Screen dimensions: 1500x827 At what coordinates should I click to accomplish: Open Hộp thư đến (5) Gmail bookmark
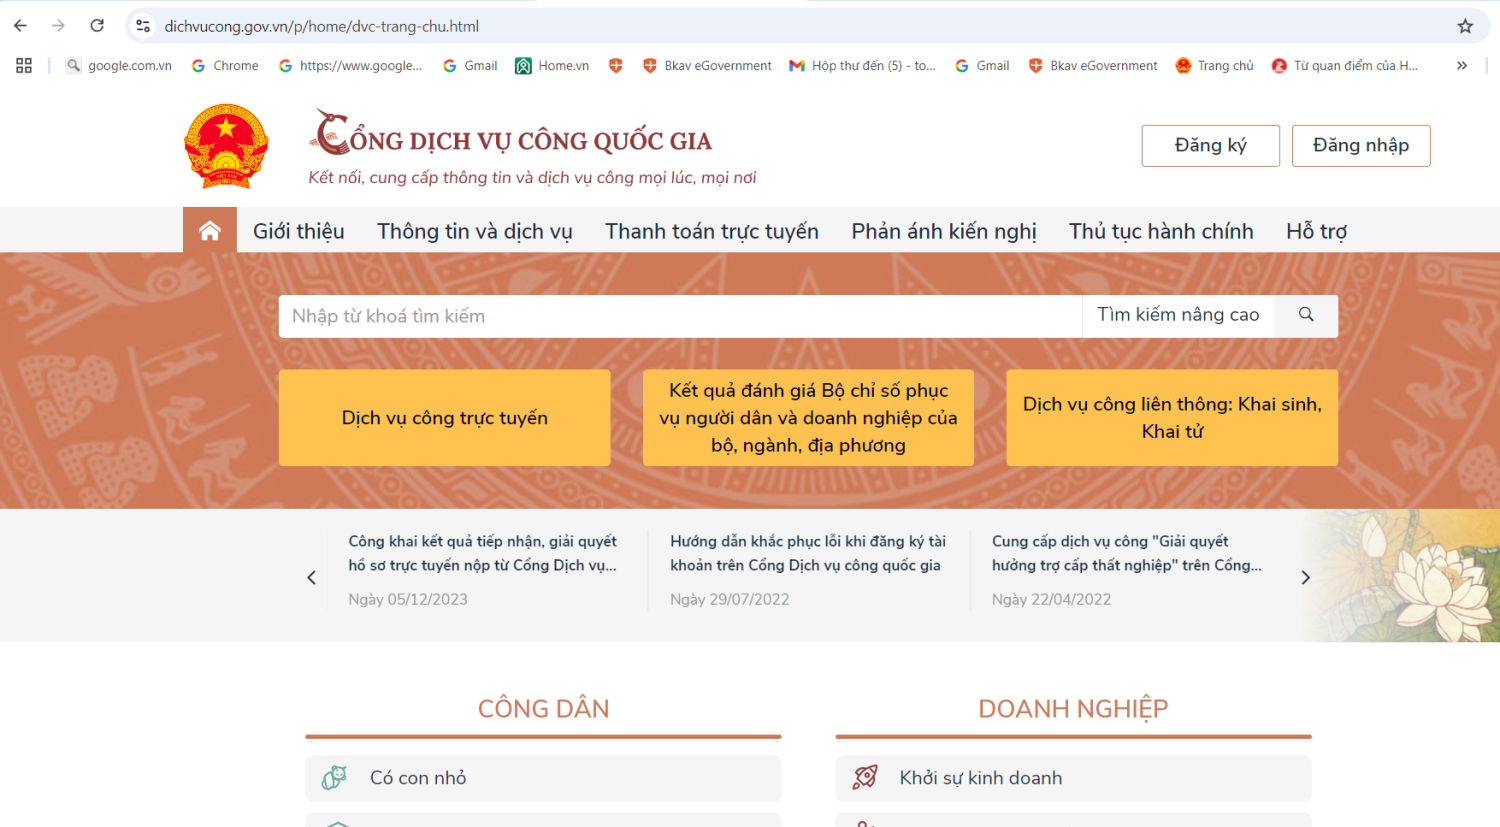pos(862,65)
